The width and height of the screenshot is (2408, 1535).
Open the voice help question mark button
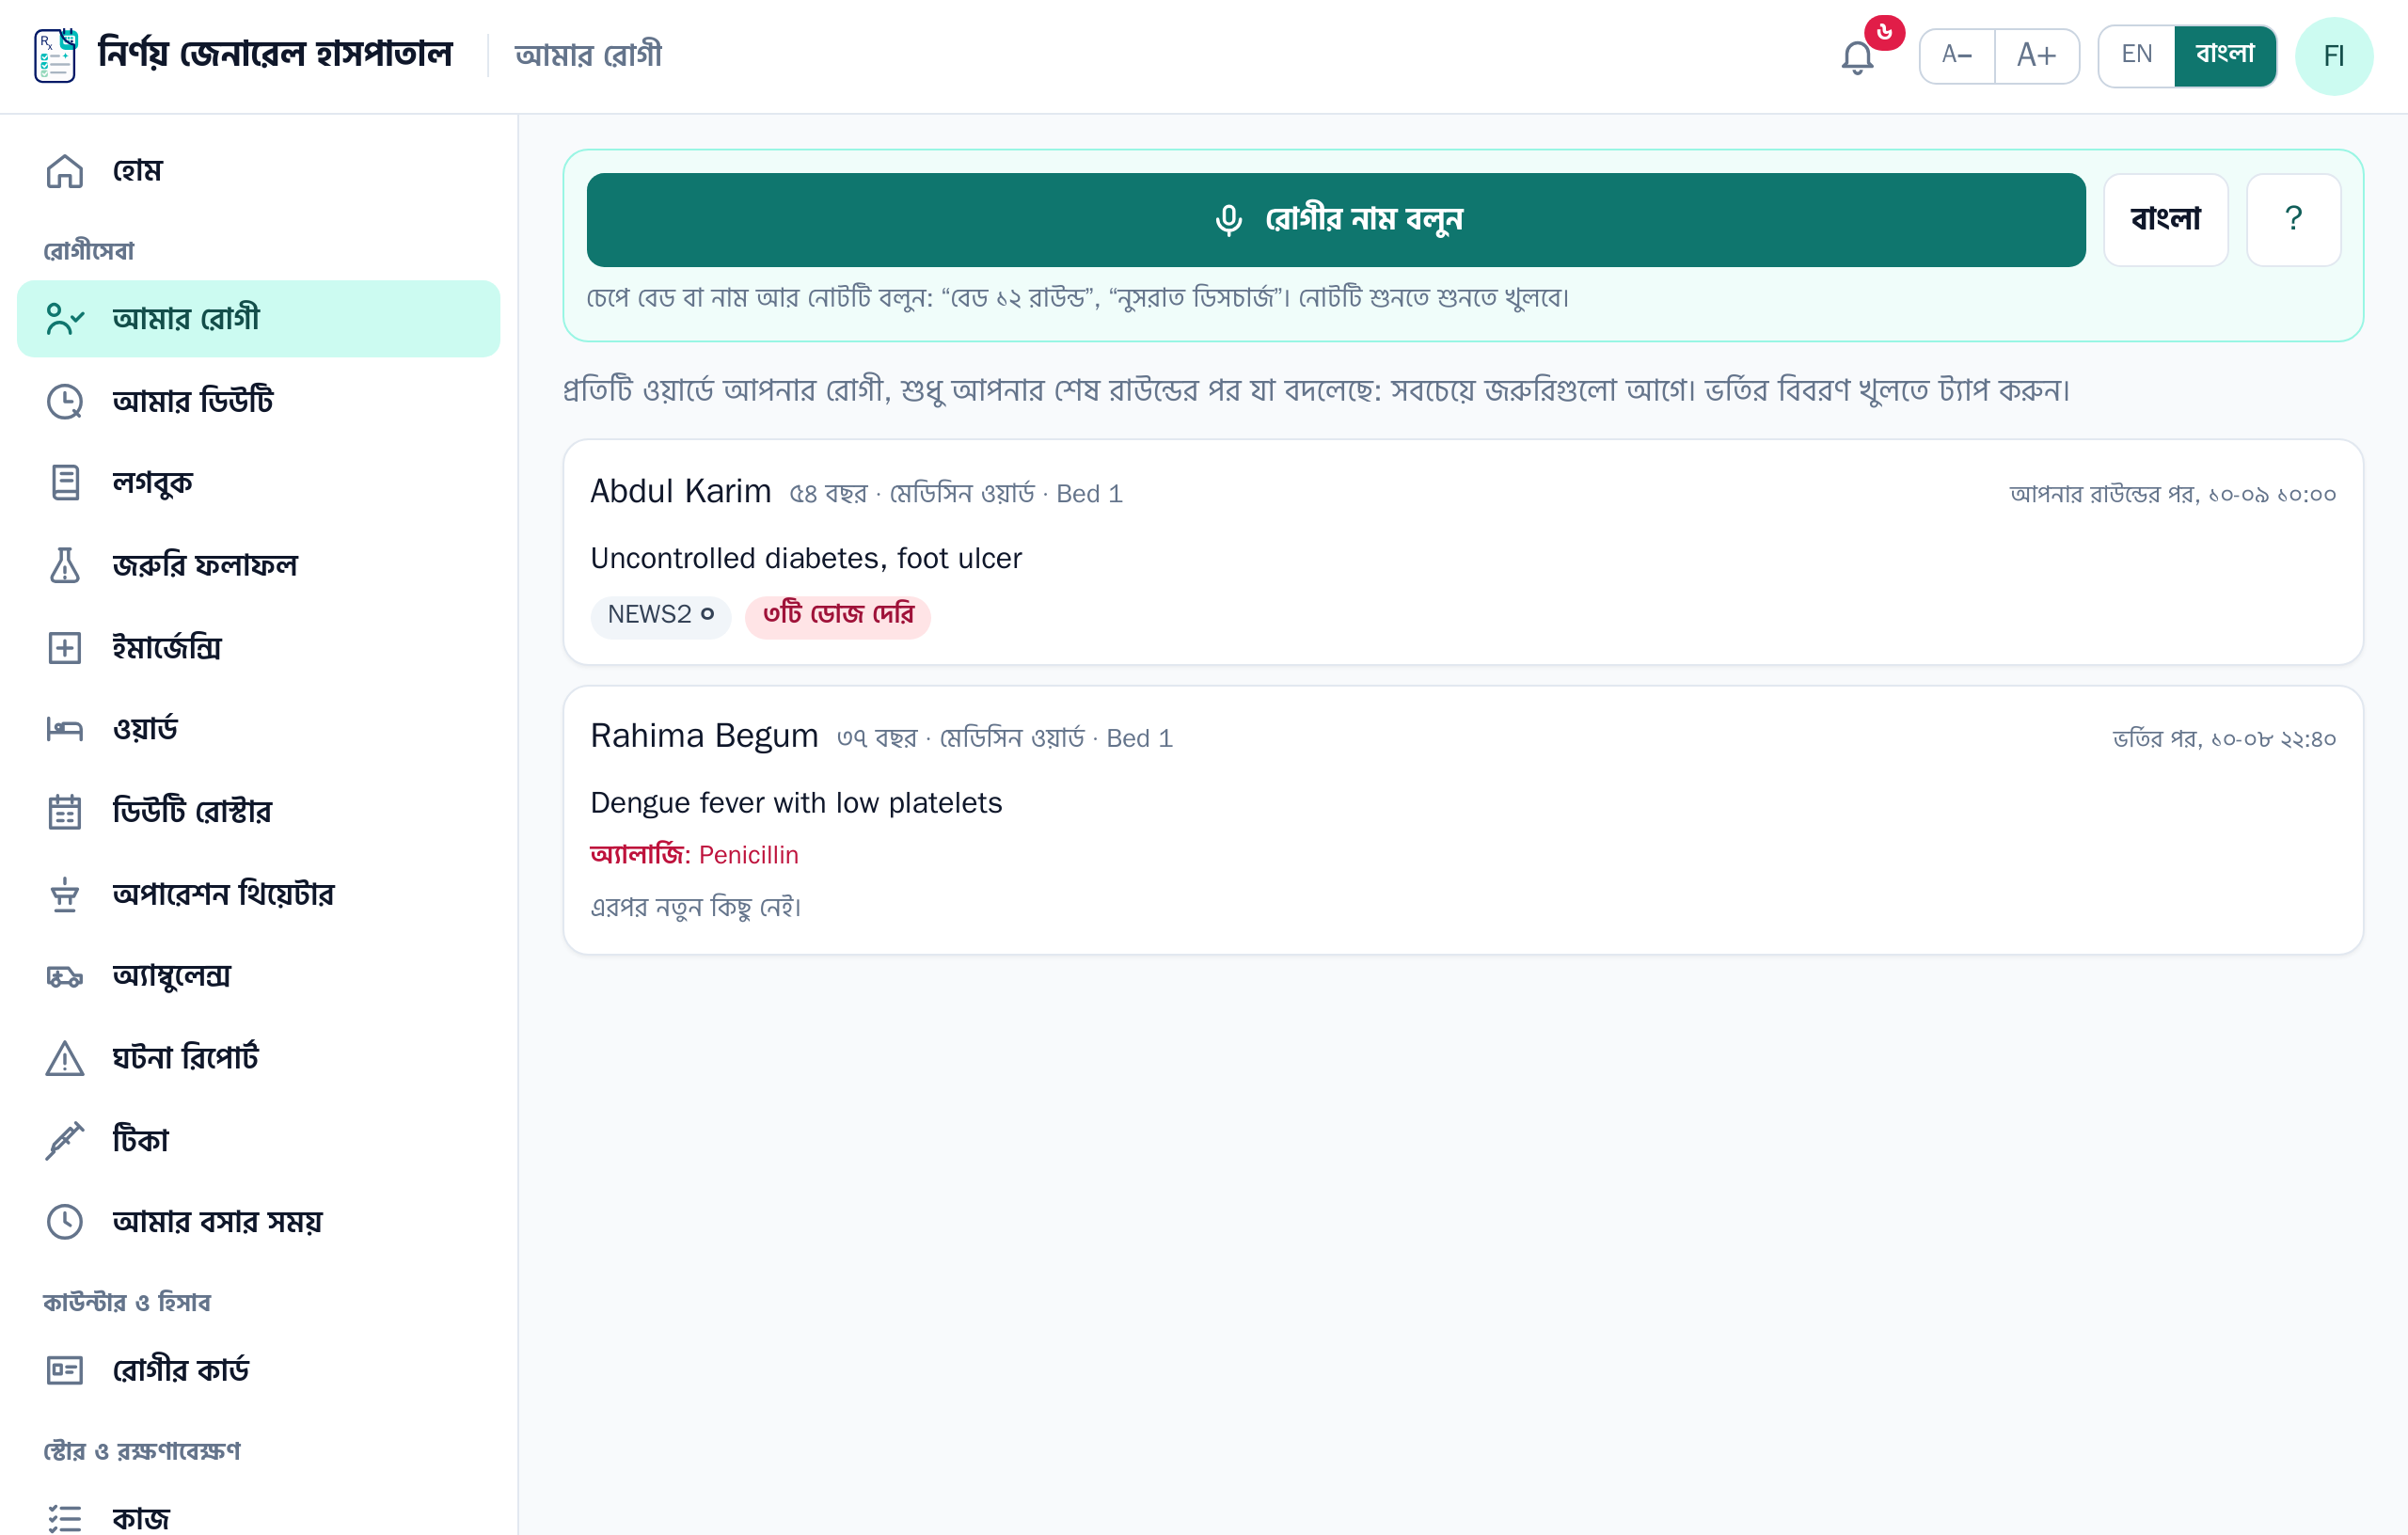(2293, 219)
